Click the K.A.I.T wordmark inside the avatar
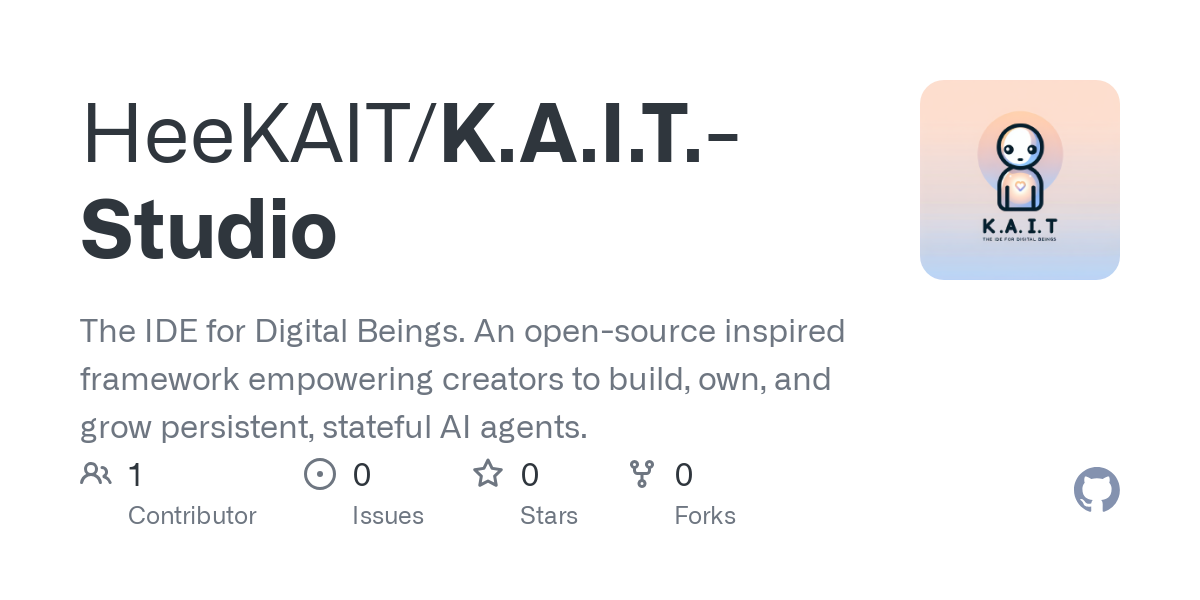1200x600 pixels. [1020, 225]
